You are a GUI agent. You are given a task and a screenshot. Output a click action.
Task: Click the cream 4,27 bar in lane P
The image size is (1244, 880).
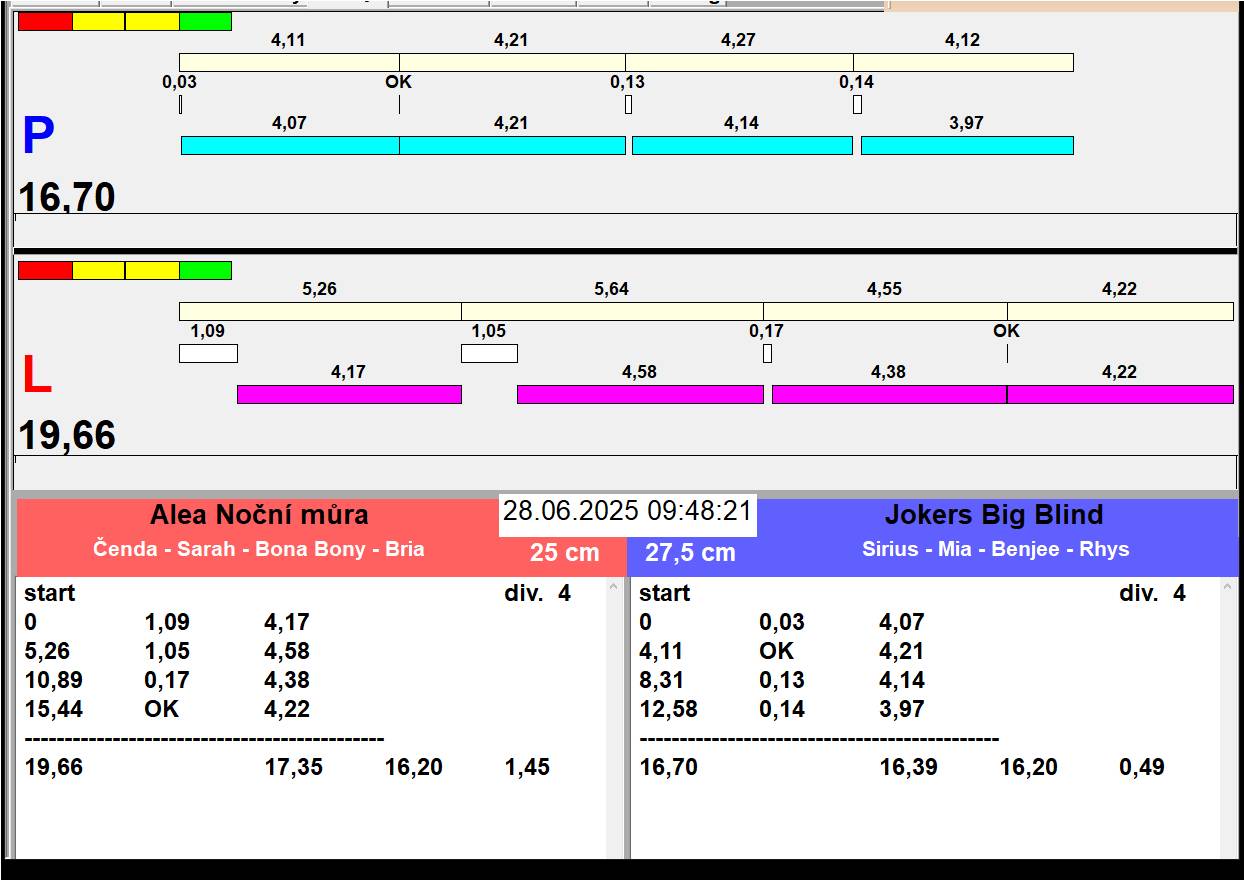pos(738,62)
